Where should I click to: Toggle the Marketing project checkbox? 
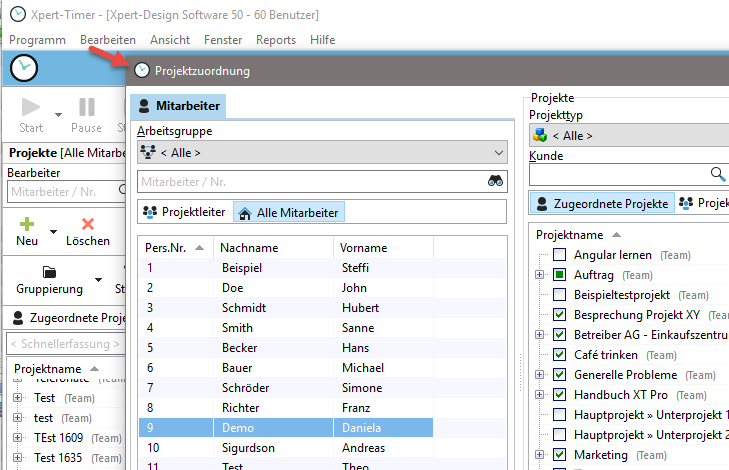560,455
